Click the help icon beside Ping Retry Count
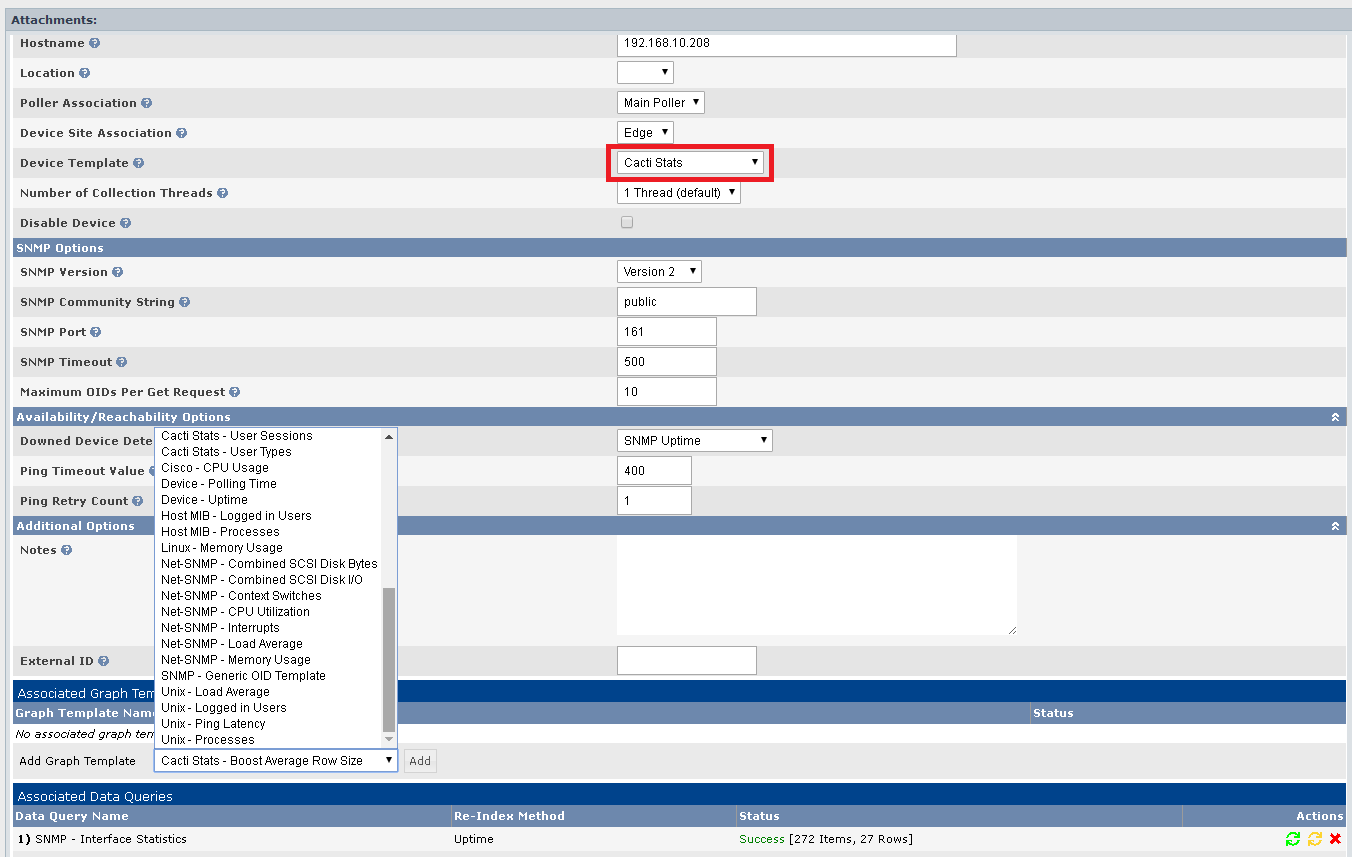 pos(138,501)
